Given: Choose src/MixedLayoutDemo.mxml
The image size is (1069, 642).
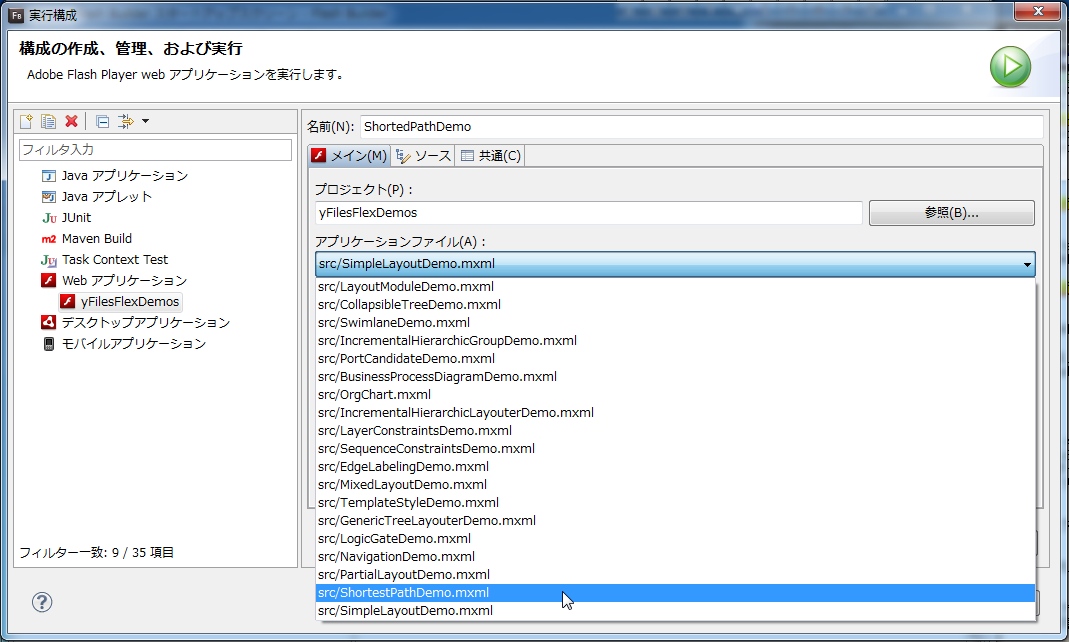Looking at the screenshot, I should coord(675,485).
